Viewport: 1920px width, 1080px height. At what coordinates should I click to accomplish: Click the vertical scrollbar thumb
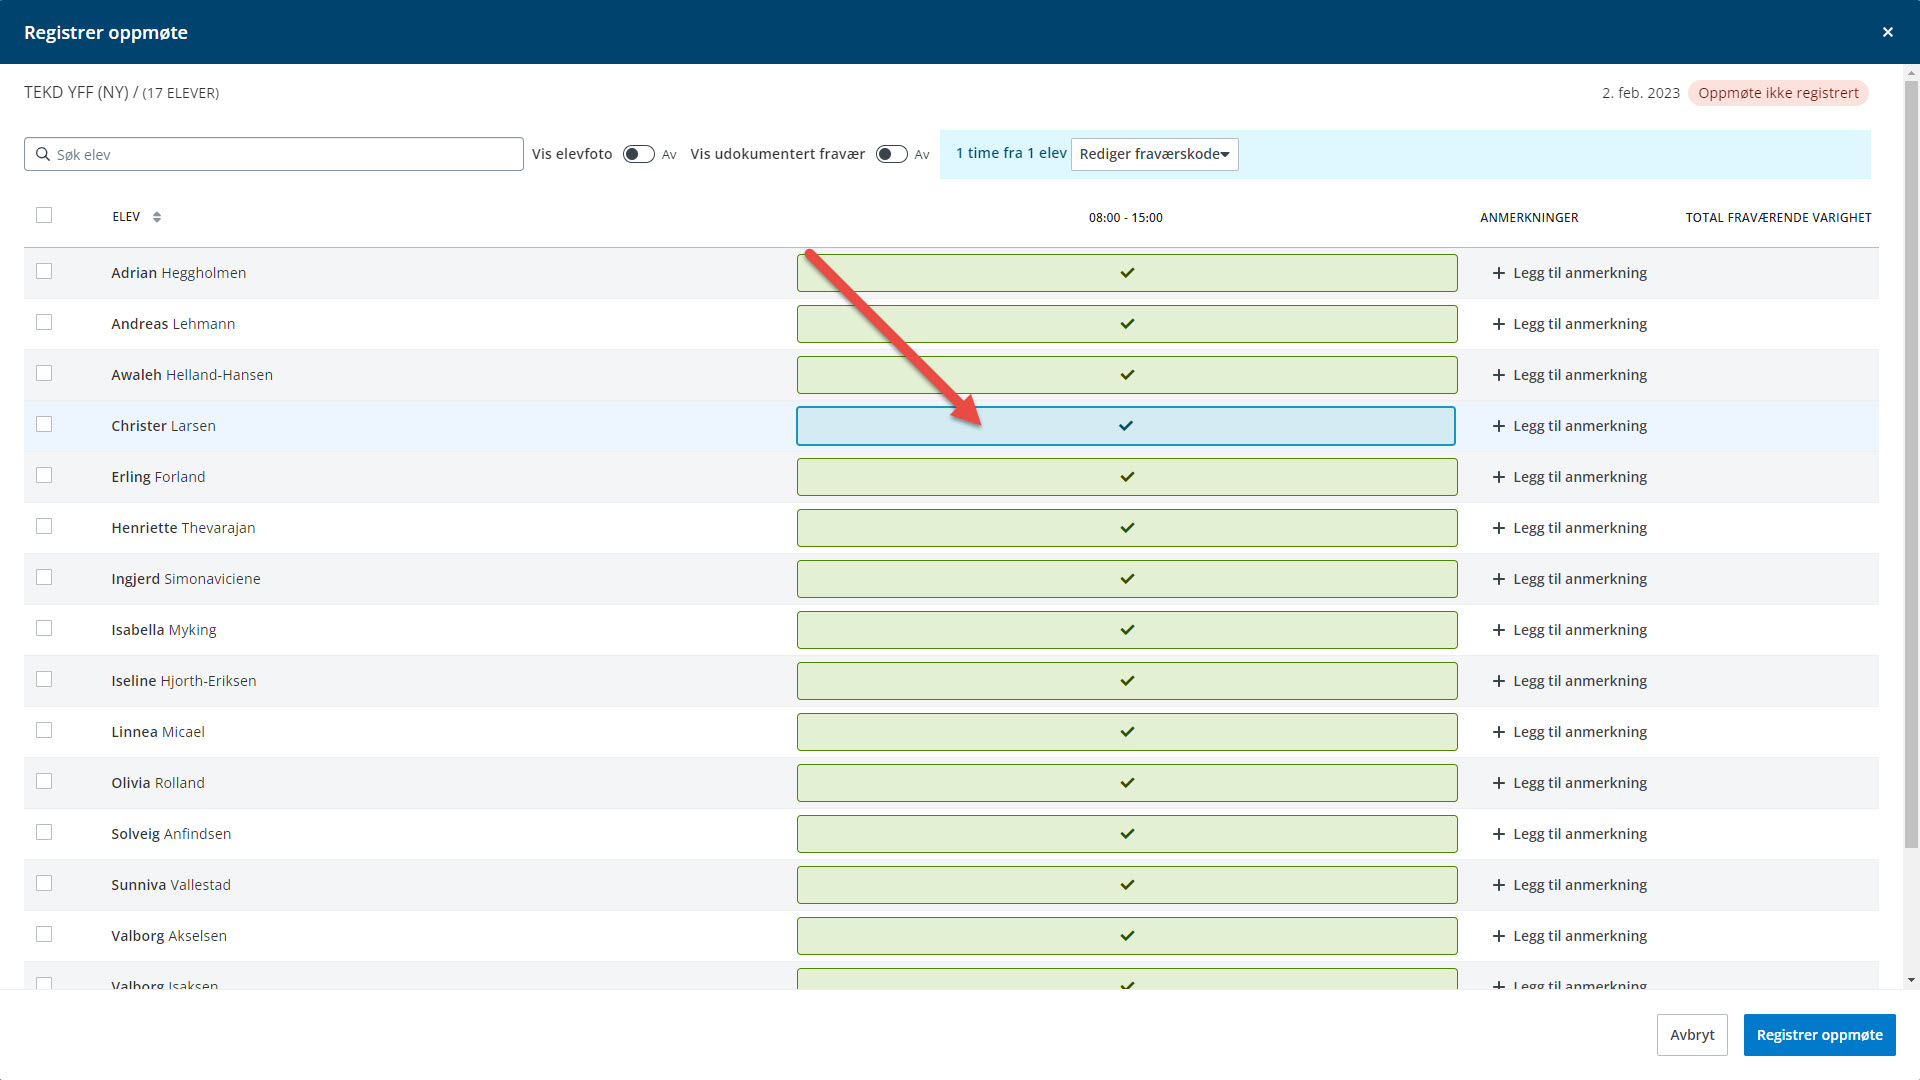1911,465
